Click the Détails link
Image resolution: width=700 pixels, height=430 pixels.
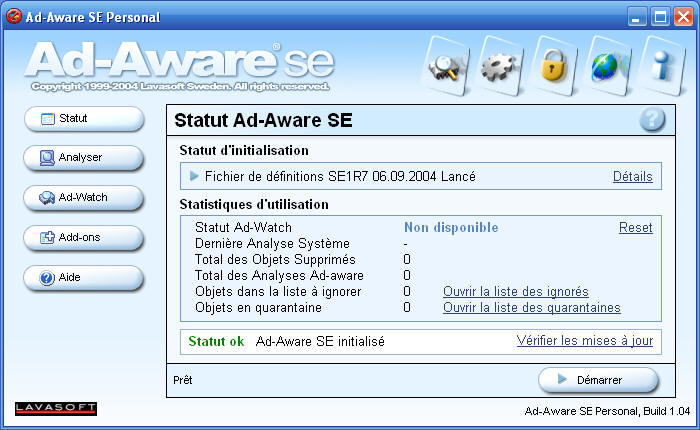click(632, 177)
